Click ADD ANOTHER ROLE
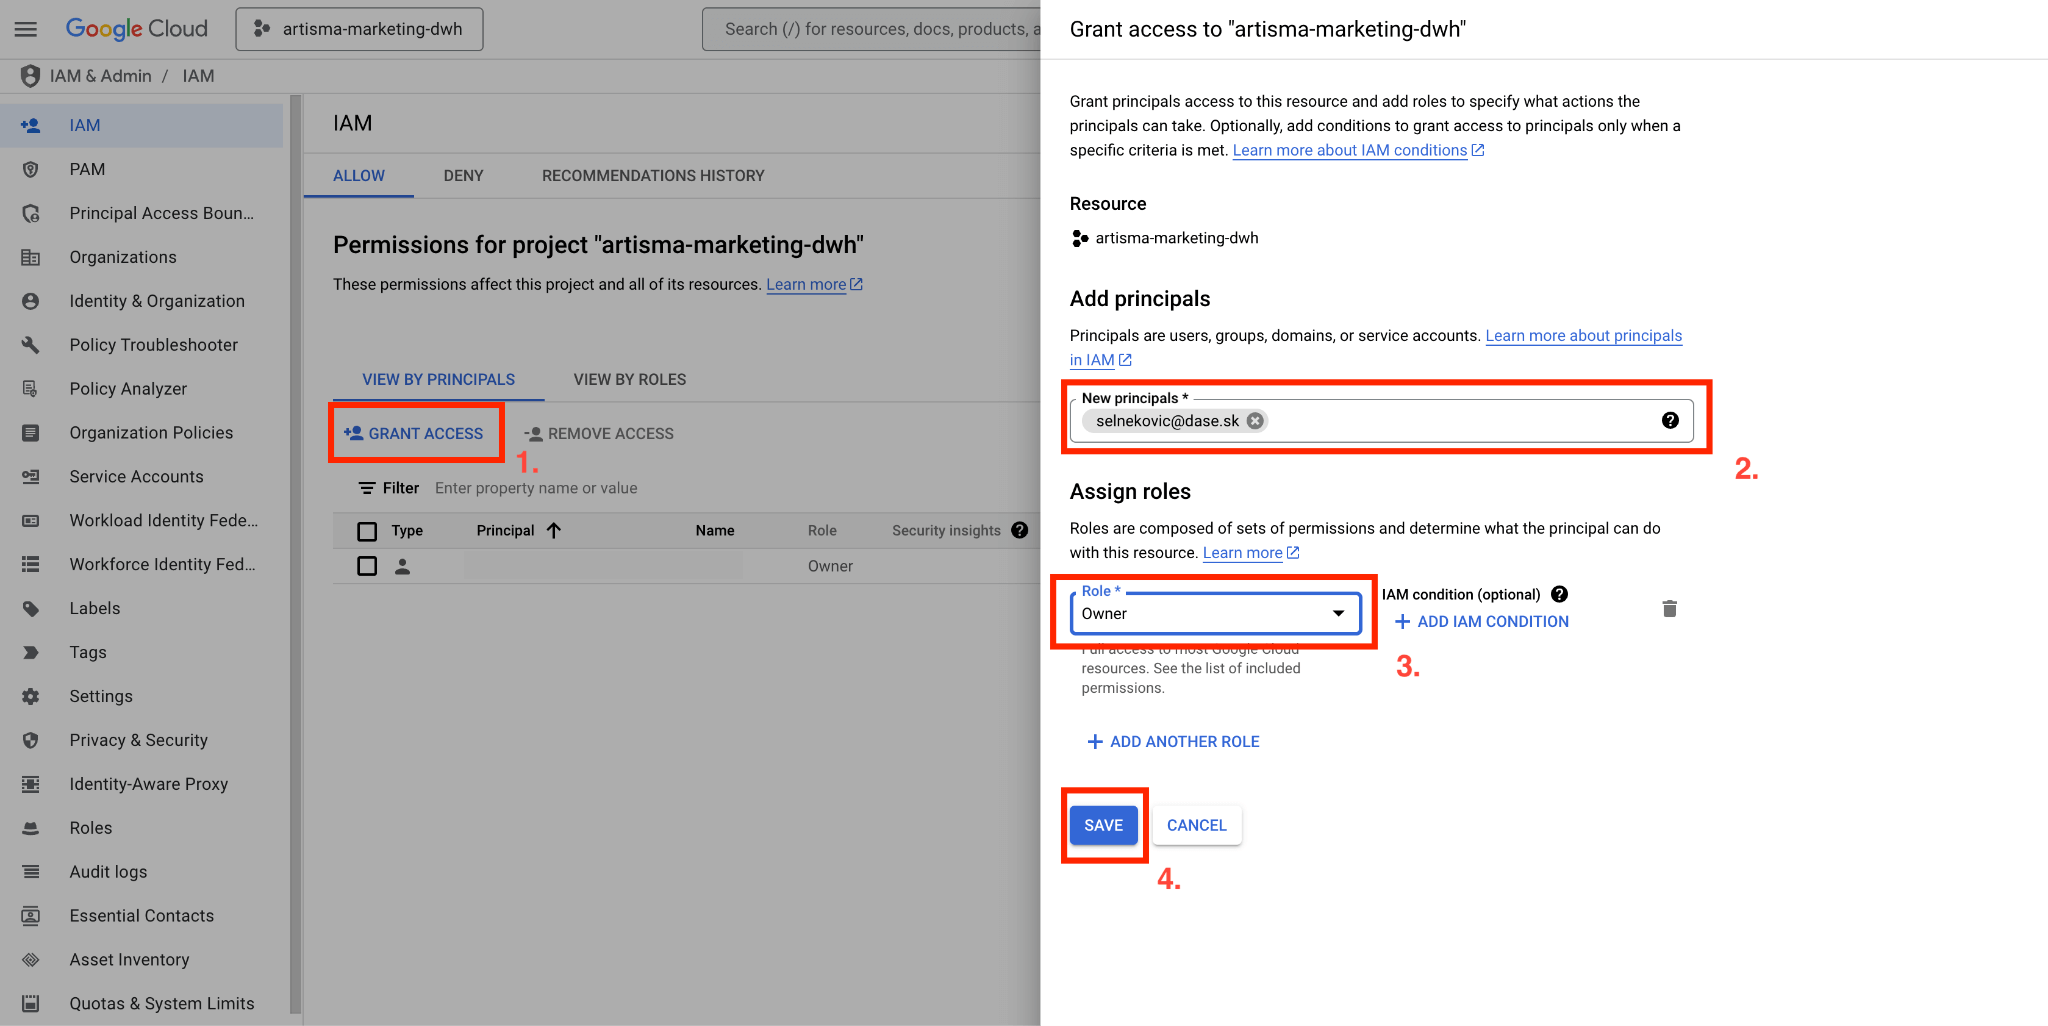Screen dimensions: 2048x1026 point(1172,742)
